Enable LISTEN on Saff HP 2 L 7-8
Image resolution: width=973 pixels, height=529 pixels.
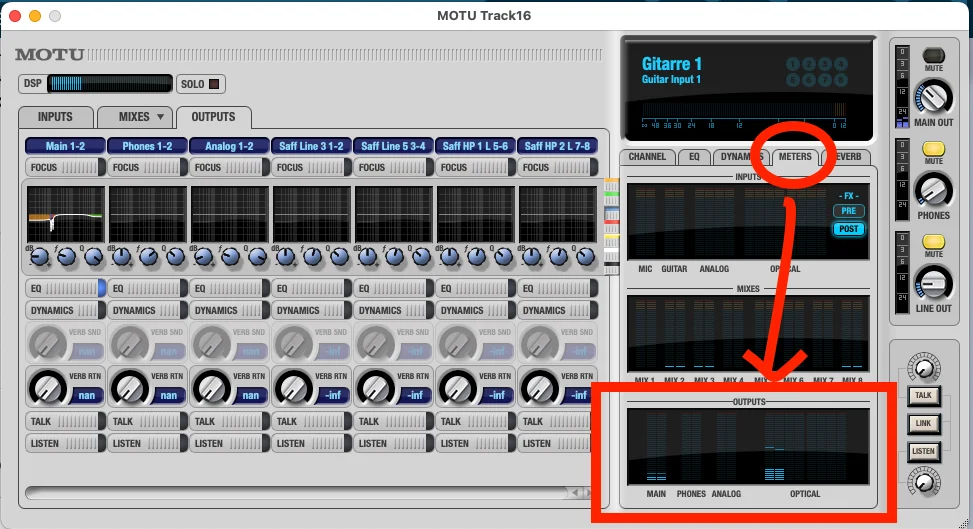point(557,443)
